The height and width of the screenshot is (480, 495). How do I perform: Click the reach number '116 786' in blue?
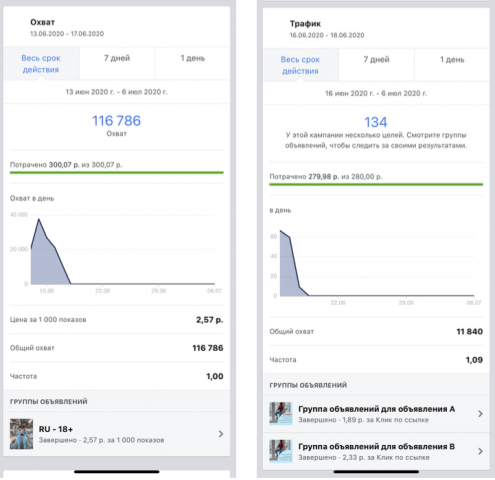tap(116, 121)
